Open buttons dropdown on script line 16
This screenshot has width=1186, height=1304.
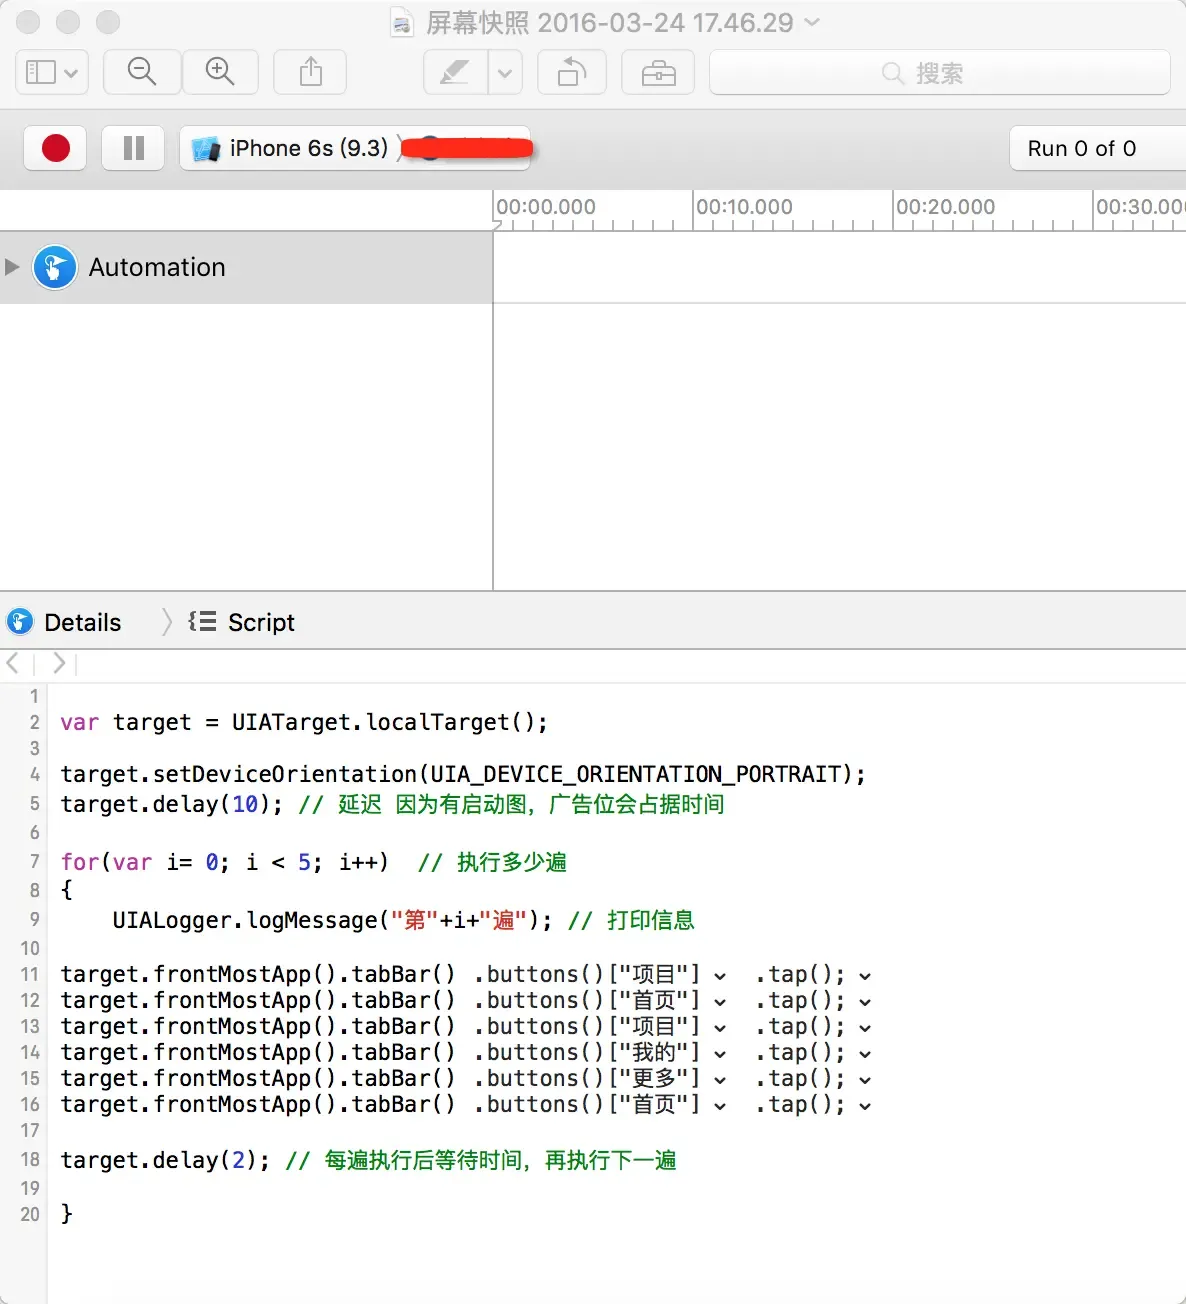719,1106
